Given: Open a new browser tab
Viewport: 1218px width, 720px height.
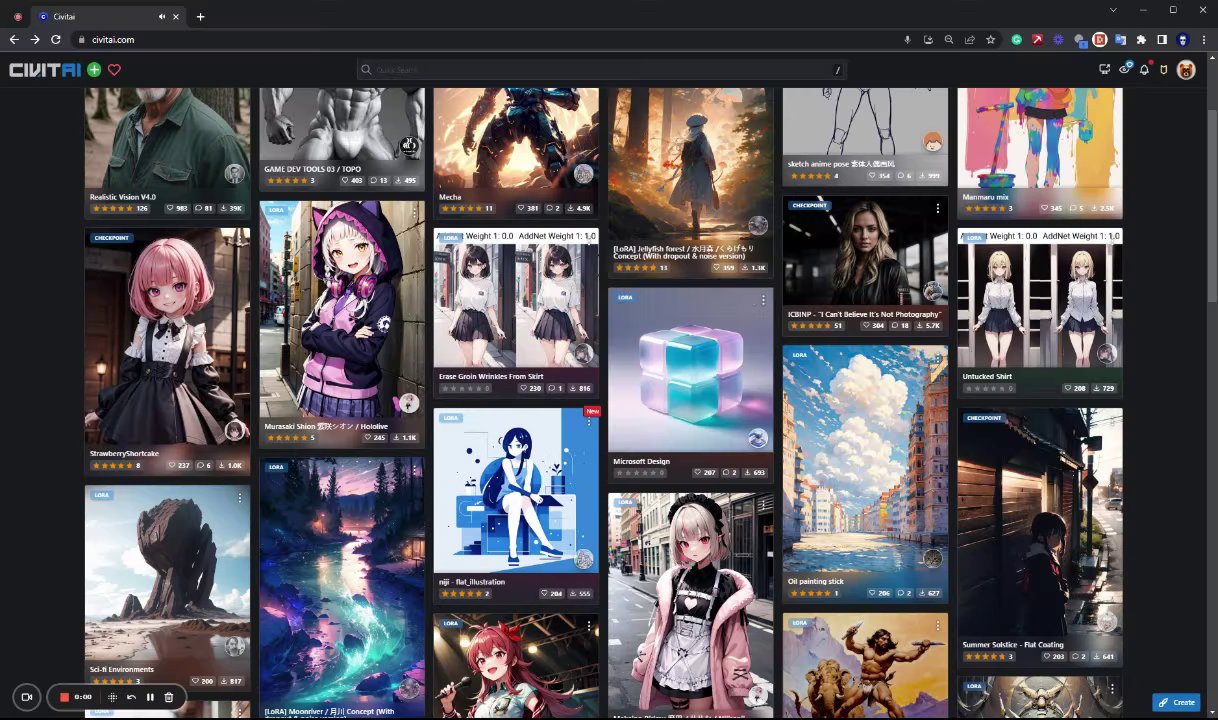Looking at the screenshot, I should tap(200, 17).
